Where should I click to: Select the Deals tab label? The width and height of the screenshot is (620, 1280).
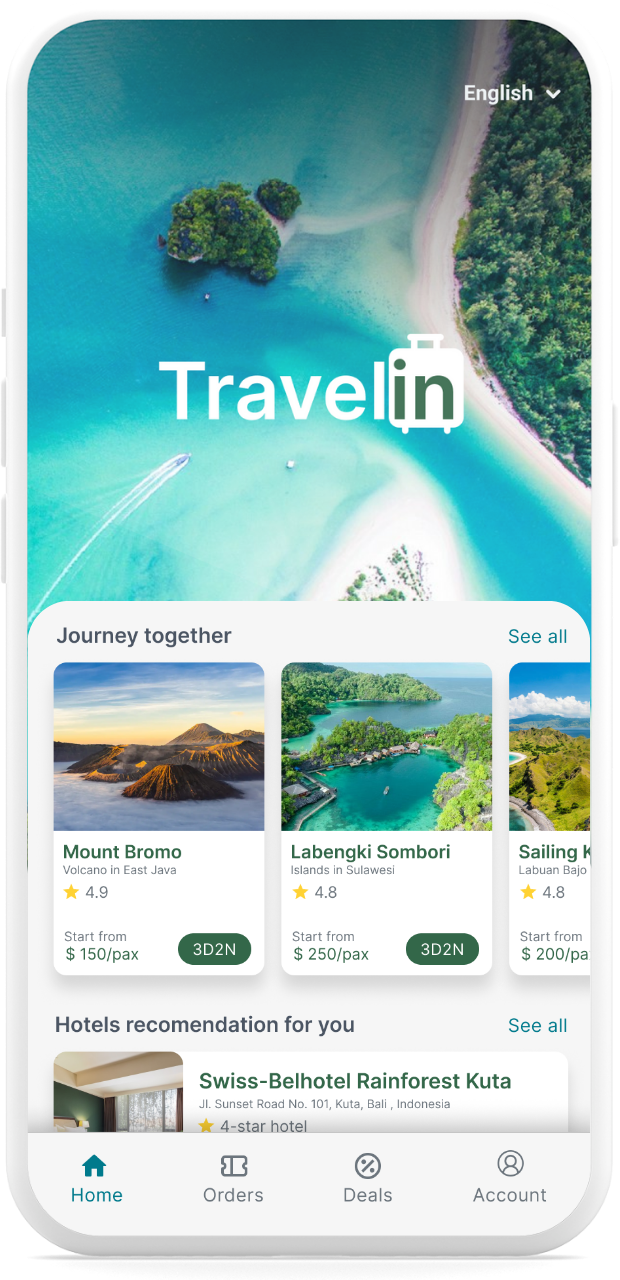tap(368, 1195)
